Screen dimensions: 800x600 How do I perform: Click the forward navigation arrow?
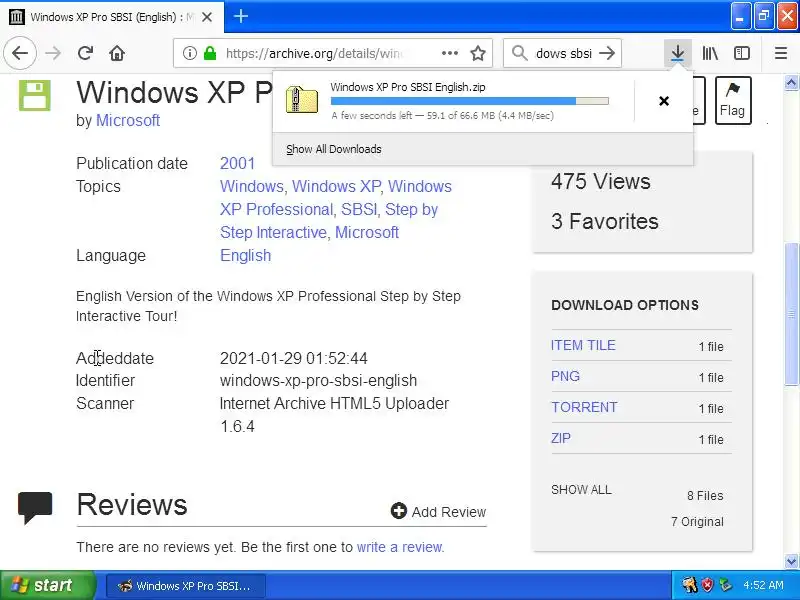53,53
